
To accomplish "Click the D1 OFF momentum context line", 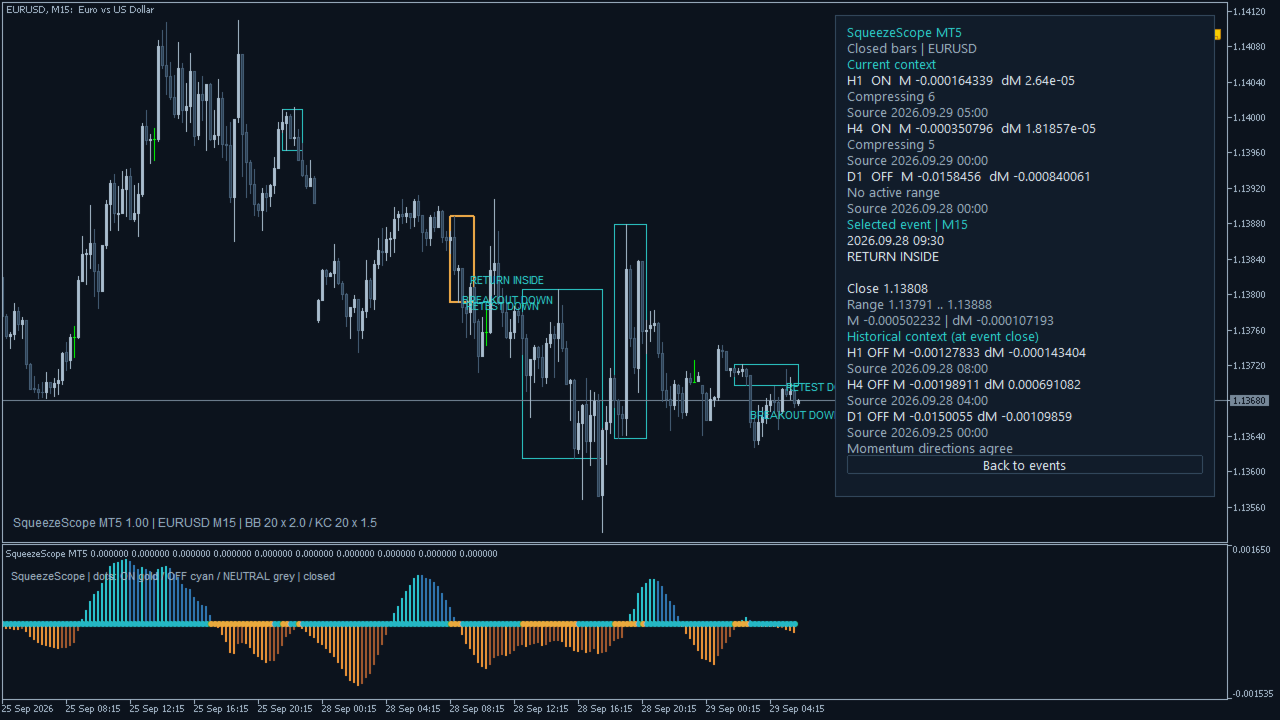I will (x=969, y=176).
